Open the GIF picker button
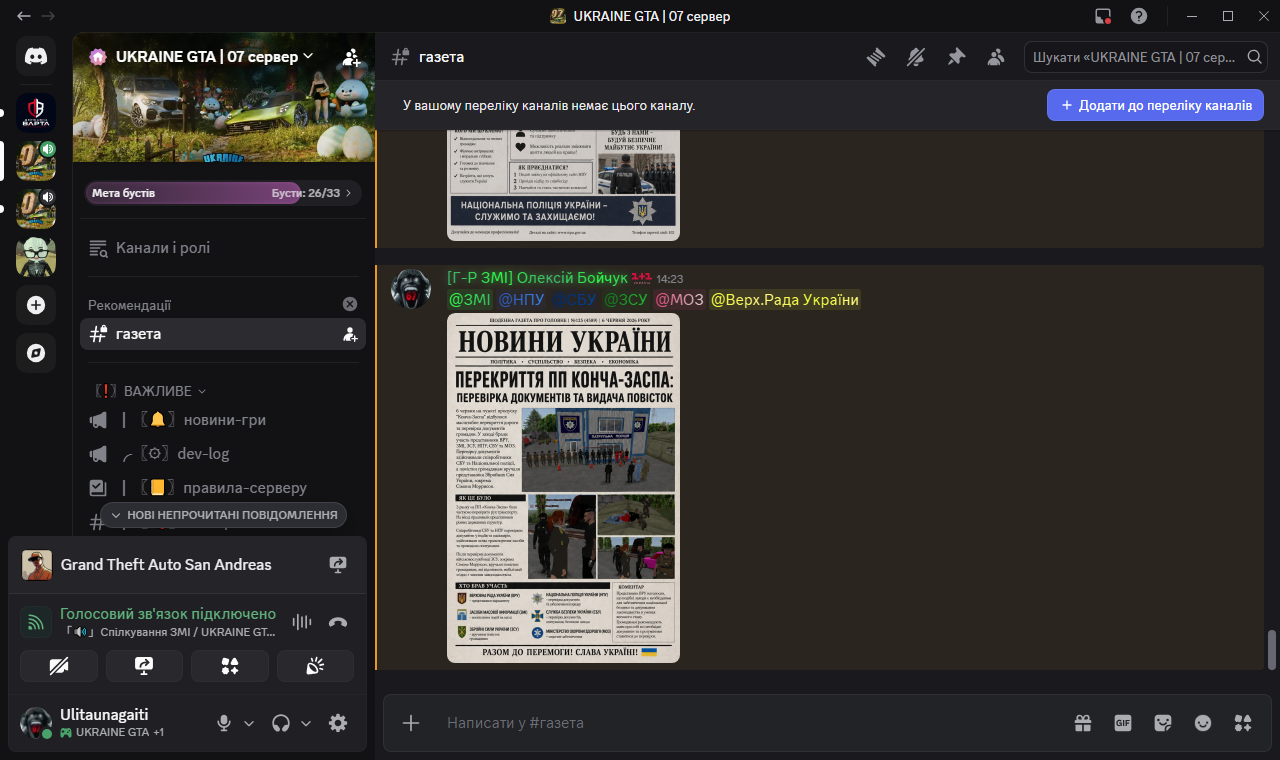The height and width of the screenshot is (760, 1280). 1123,723
